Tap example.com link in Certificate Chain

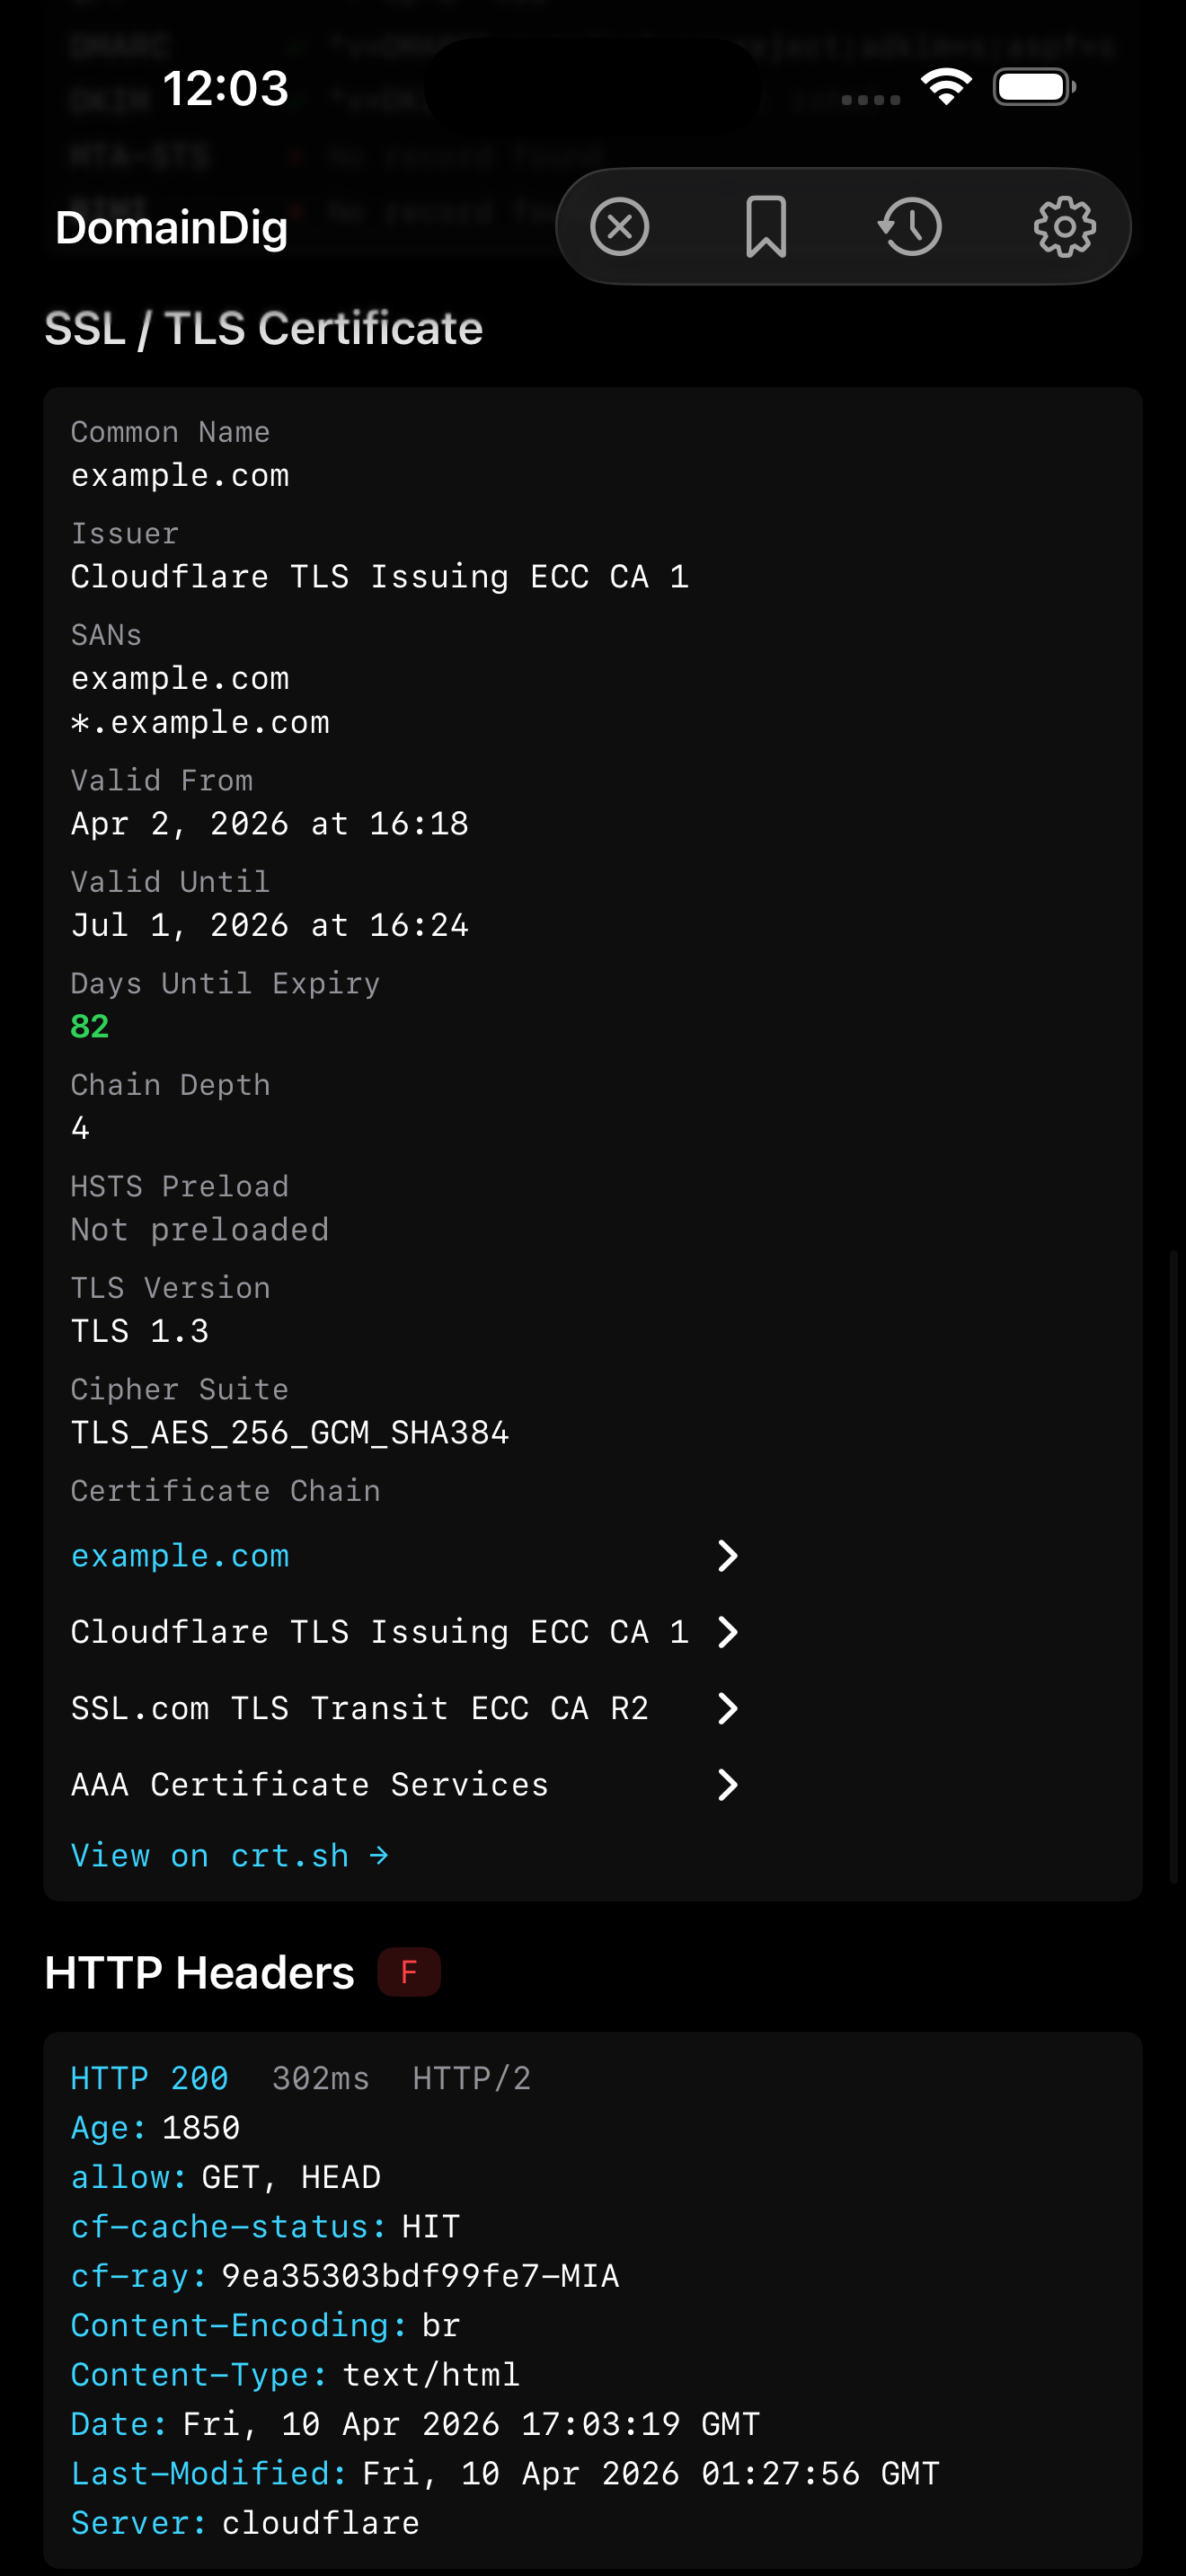pos(180,1556)
